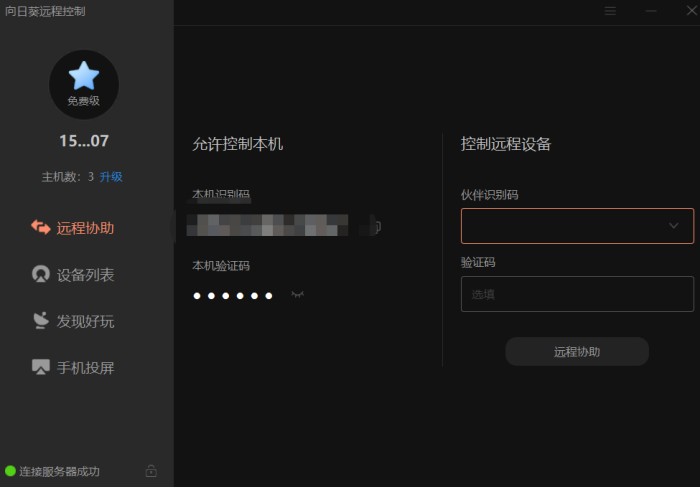Click the 设备列表 icon in the sidebar
The height and width of the screenshot is (487, 700).
coord(41,274)
